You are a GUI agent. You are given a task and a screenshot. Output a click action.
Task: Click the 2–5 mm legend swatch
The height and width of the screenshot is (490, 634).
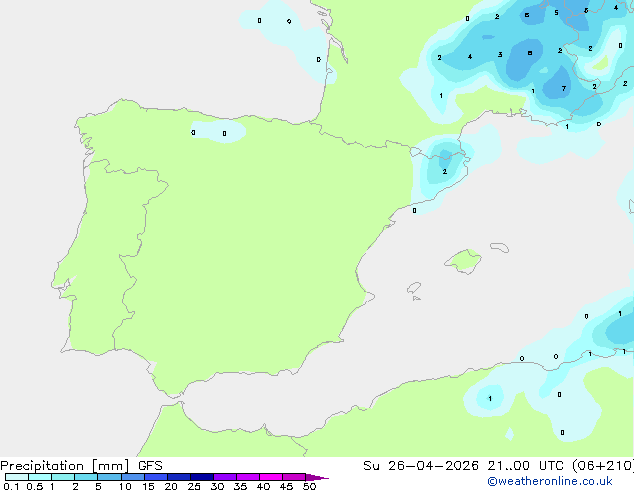coord(86,477)
